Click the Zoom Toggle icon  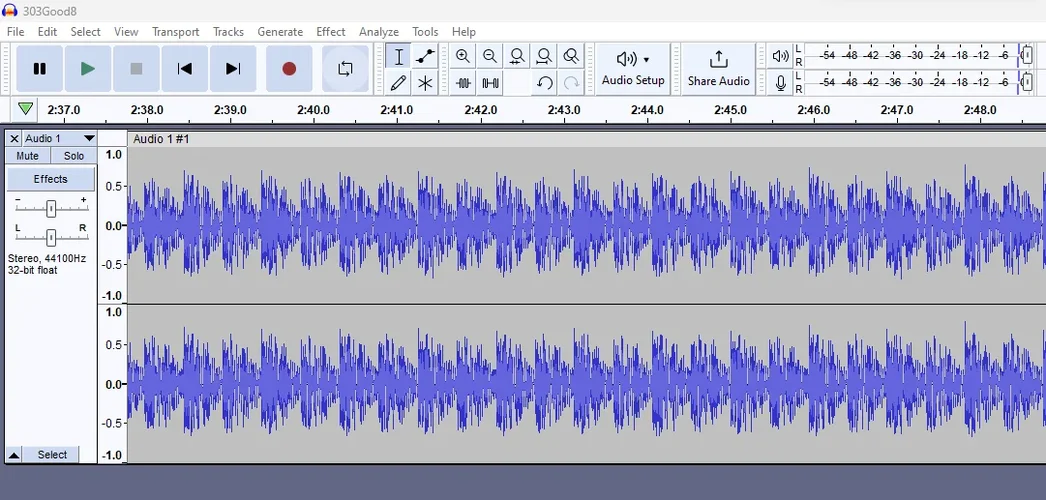(570, 57)
